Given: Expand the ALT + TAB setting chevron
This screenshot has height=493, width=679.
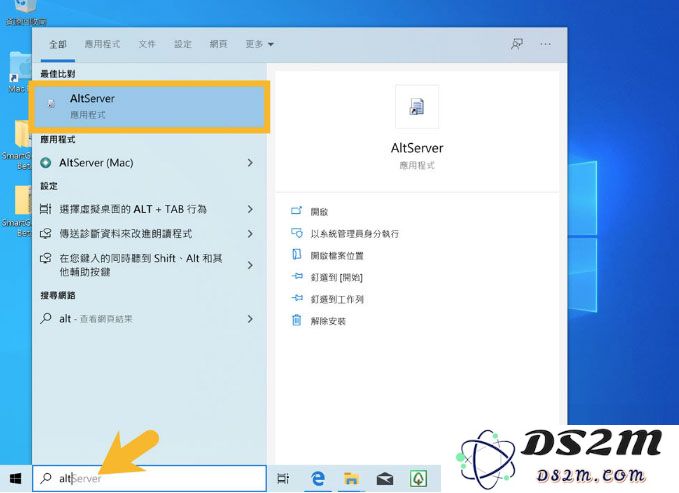Looking at the screenshot, I should (250, 209).
